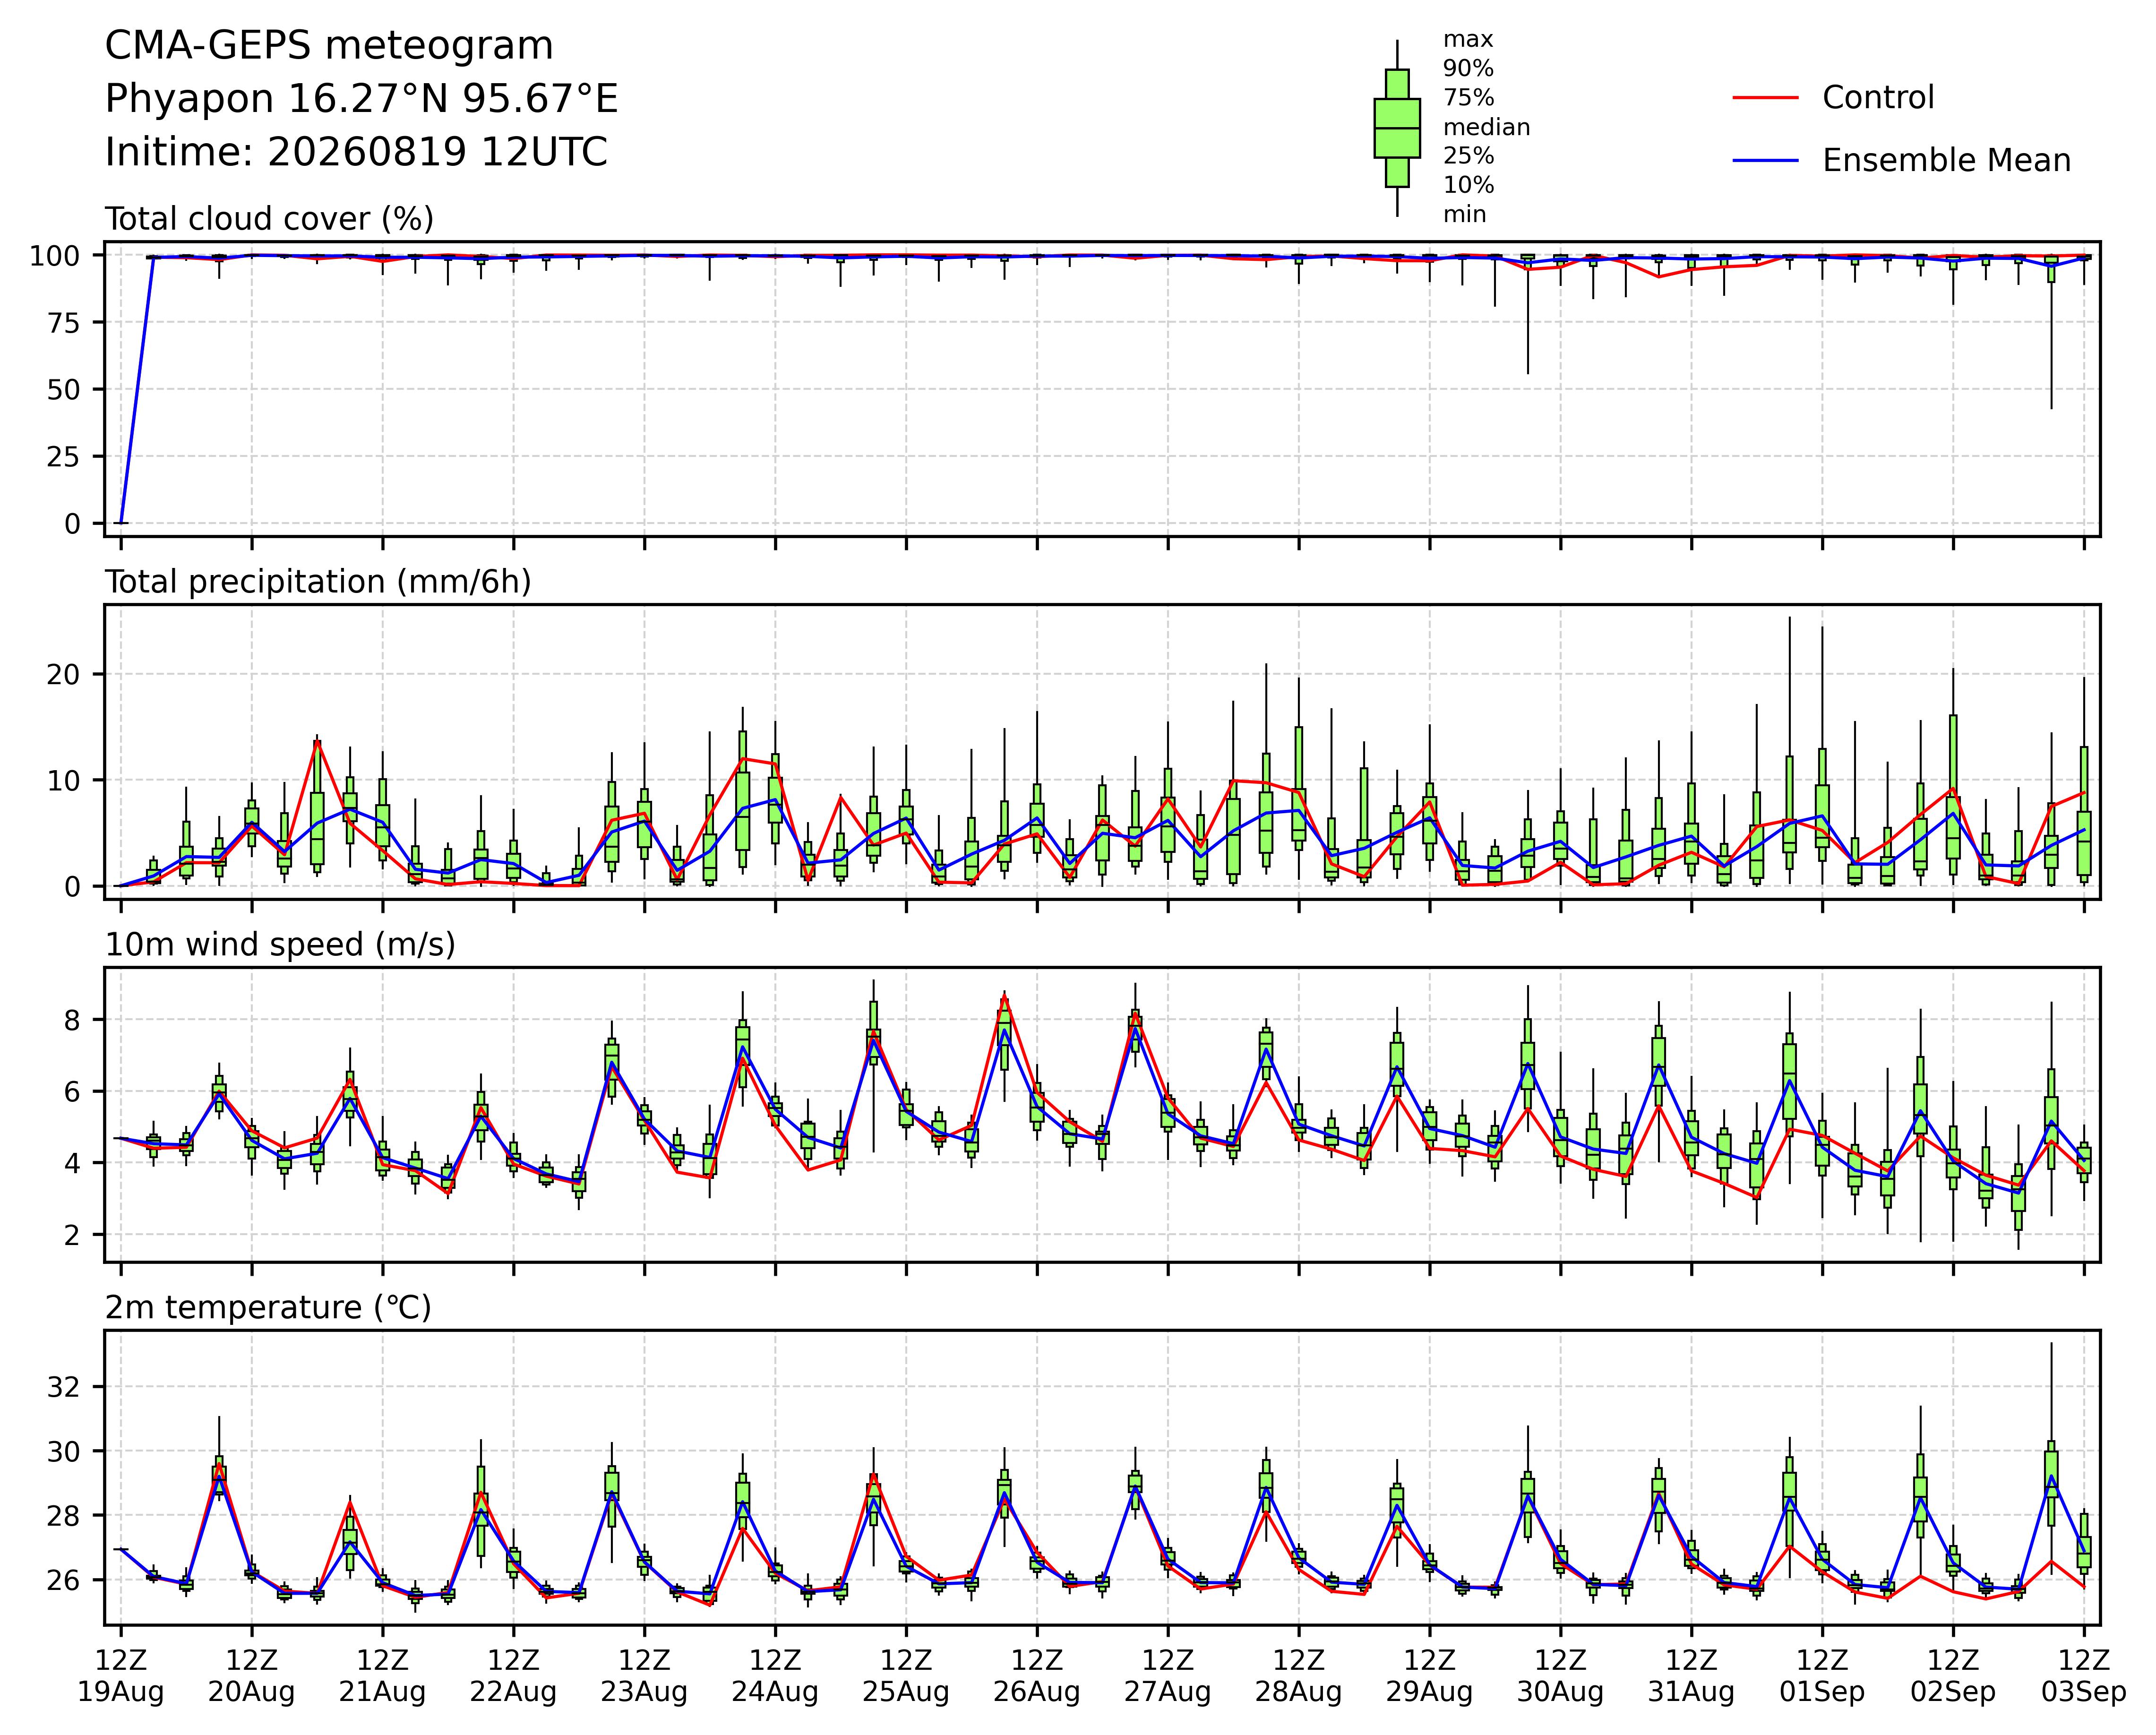The width and height of the screenshot is (2156, 1735).
Task: Click the '100' tick on cloud cover axis
Action: coord(55,256)
